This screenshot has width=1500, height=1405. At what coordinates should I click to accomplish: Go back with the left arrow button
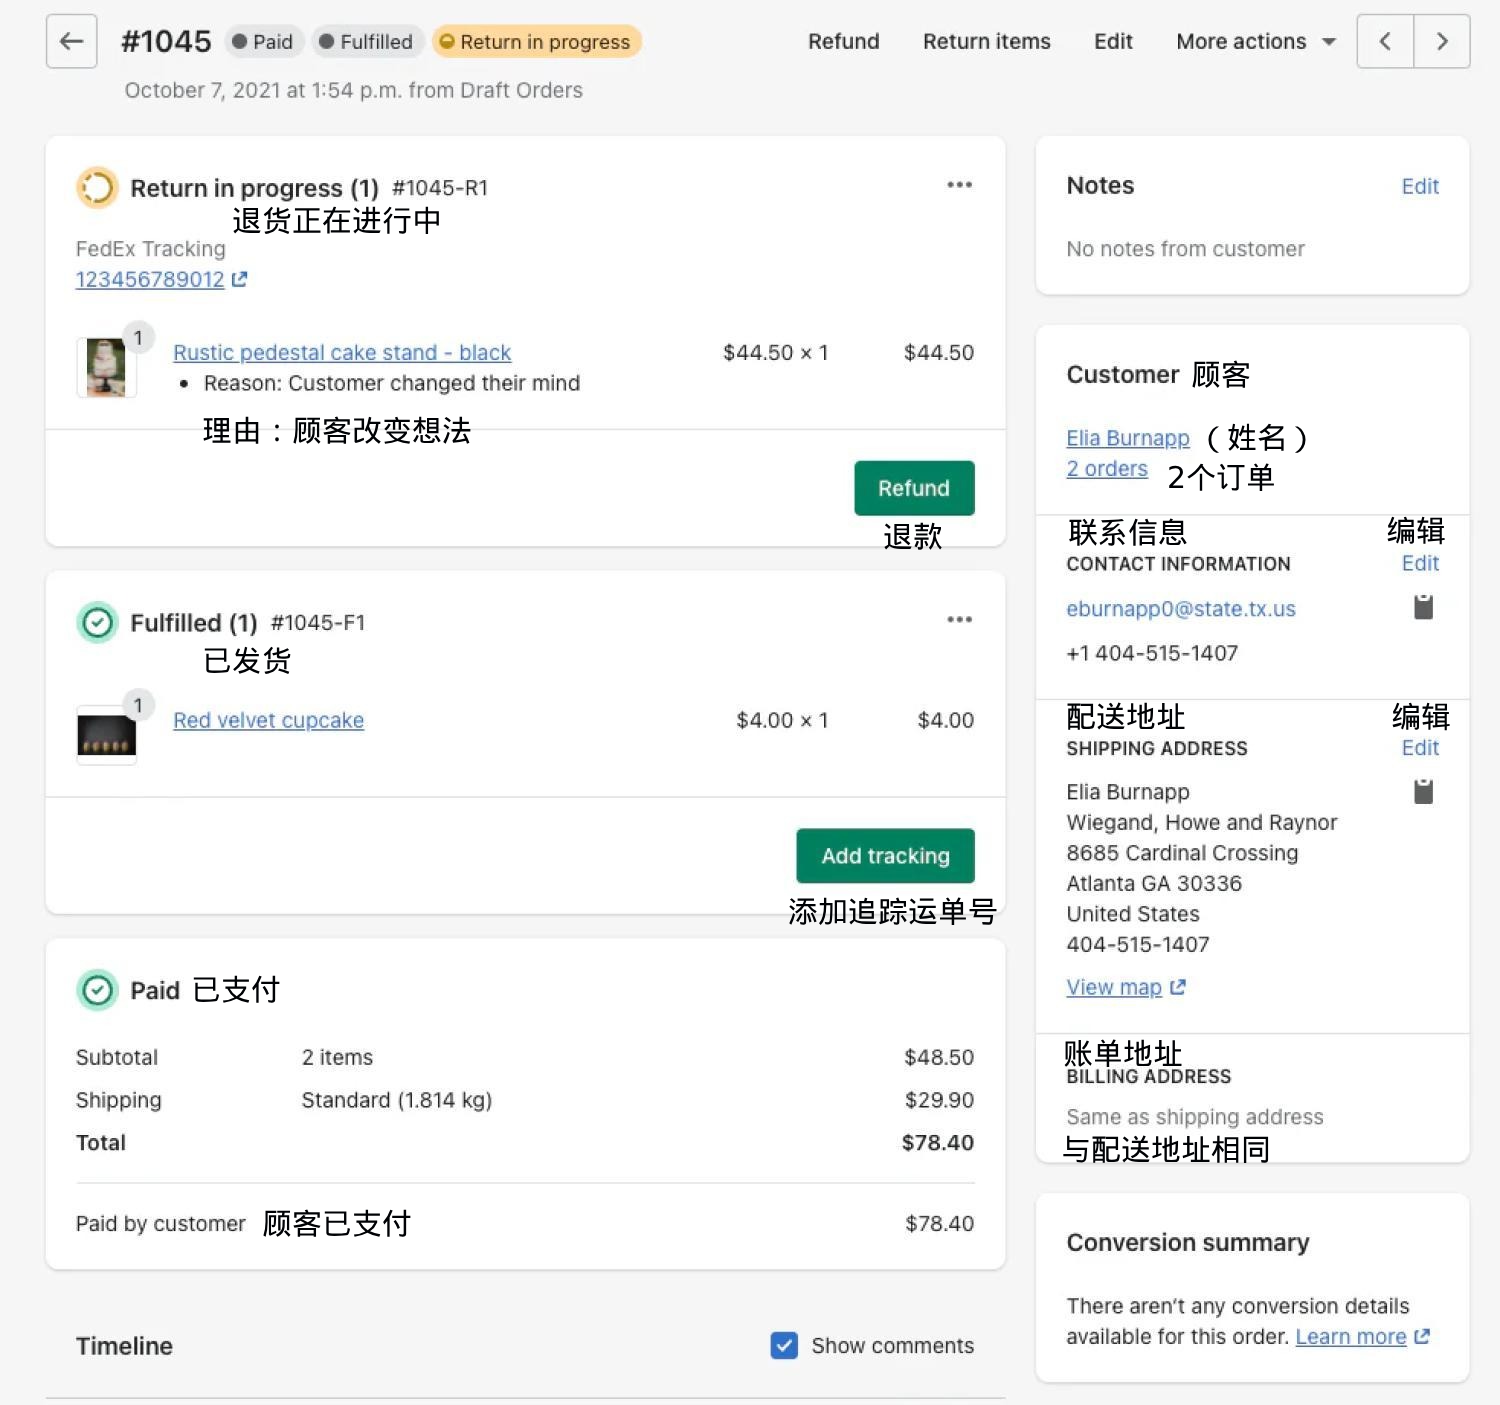click(x=71, y=41)
